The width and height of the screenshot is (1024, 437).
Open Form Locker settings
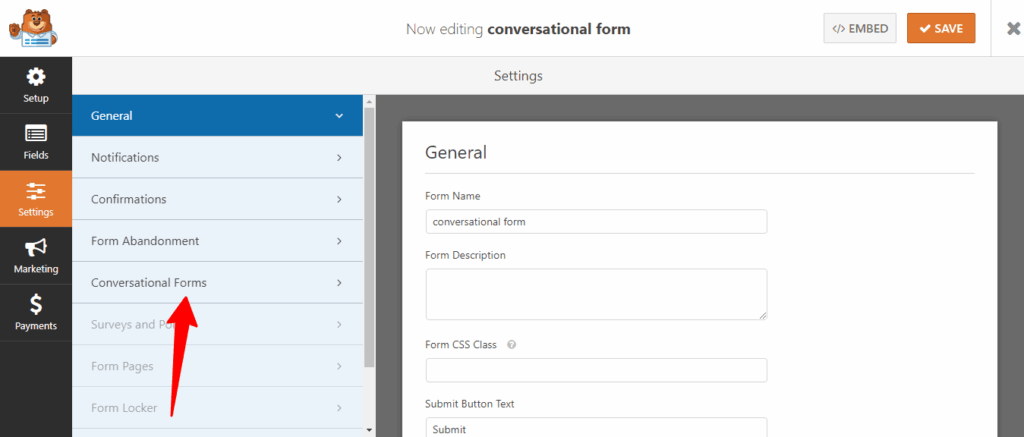click(217, 408)
